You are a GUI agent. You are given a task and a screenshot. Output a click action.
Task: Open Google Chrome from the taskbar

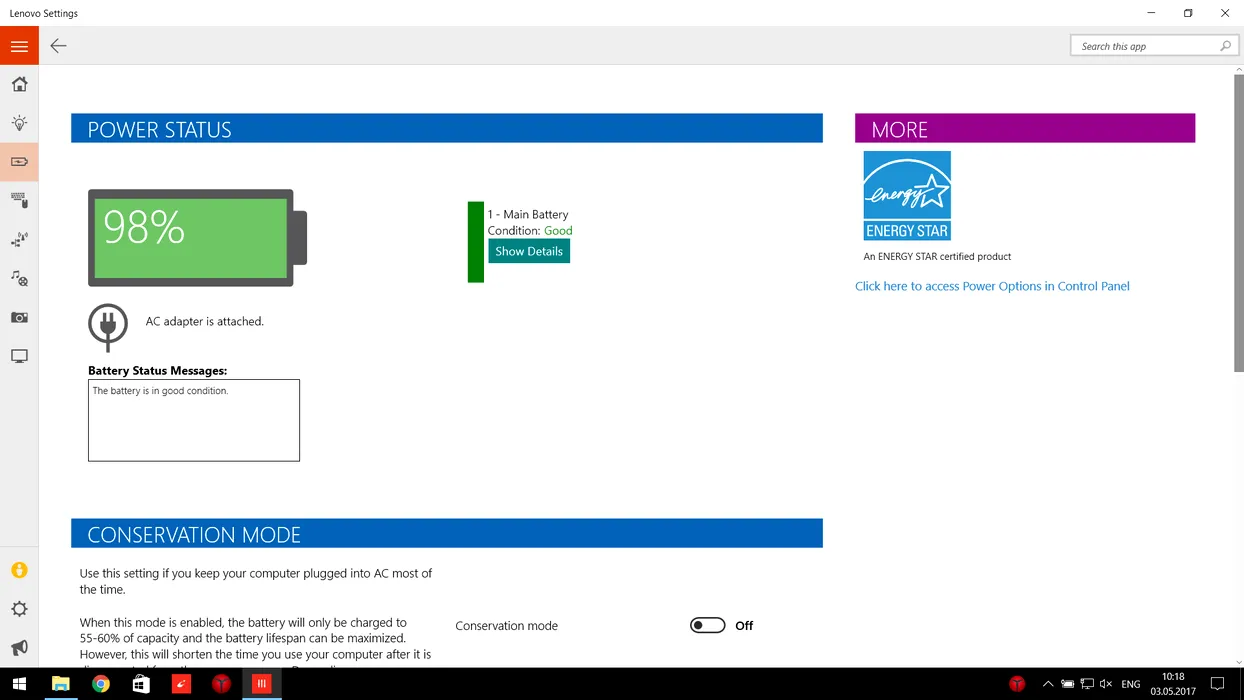(x=101, y=684)
